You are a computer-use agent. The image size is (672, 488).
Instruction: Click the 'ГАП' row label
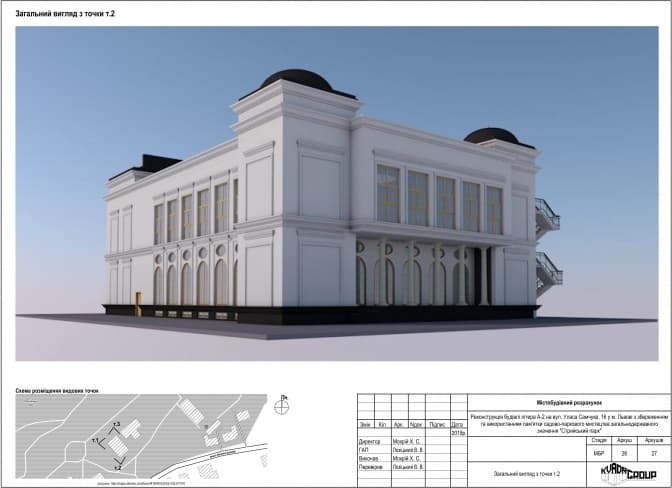click(364, 449)
